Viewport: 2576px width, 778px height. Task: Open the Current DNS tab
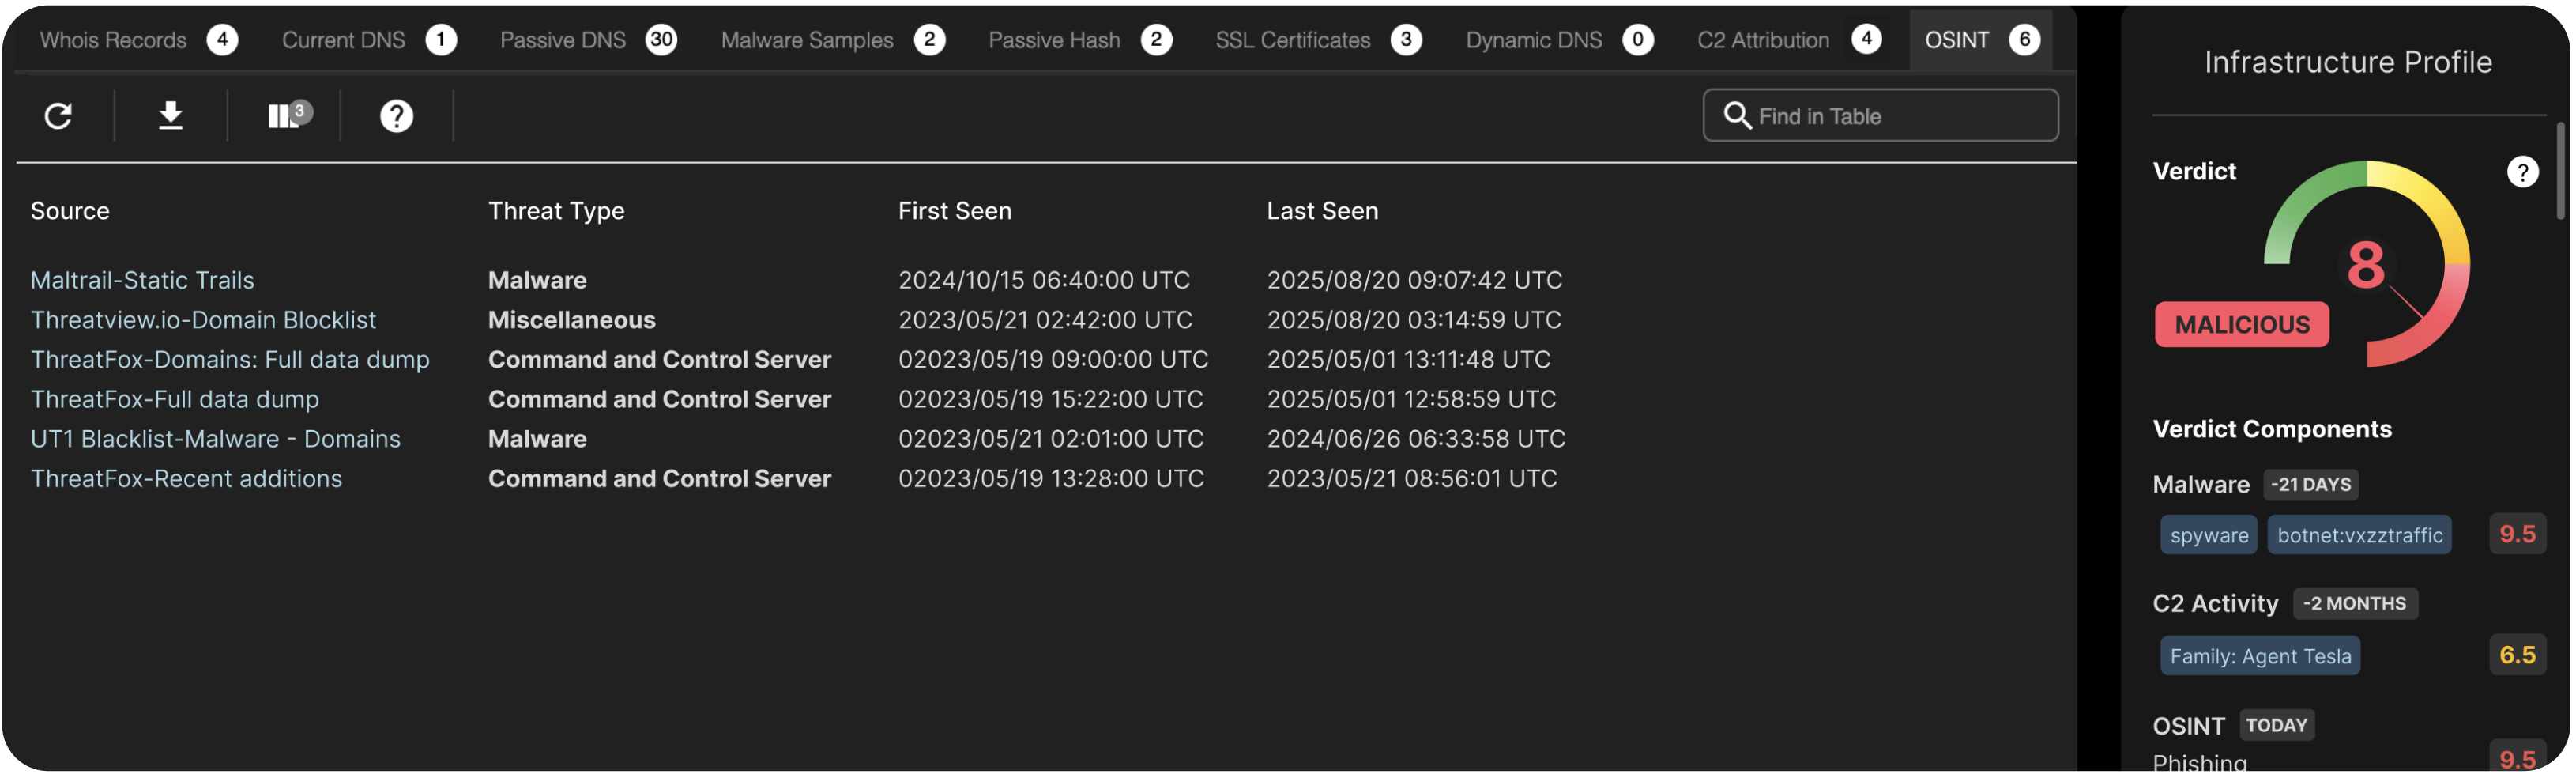[368, 40]
